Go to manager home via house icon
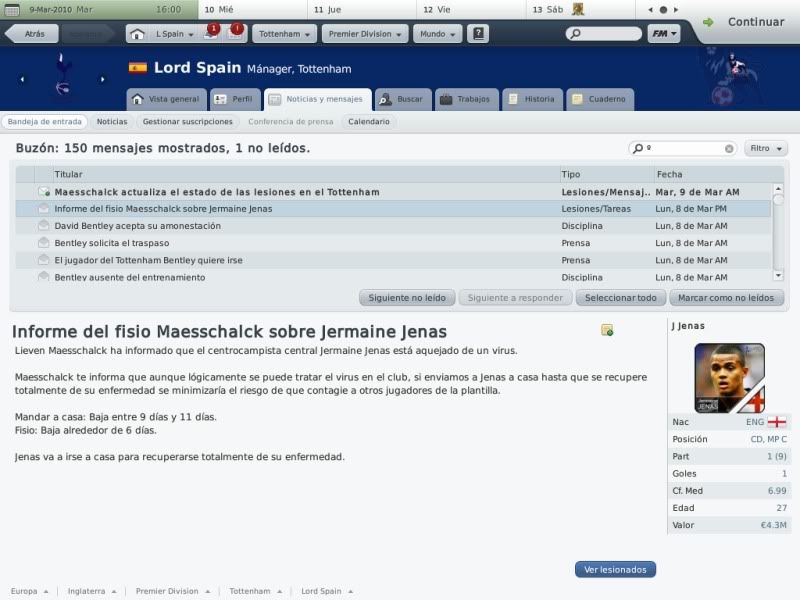 click(137, 34)
